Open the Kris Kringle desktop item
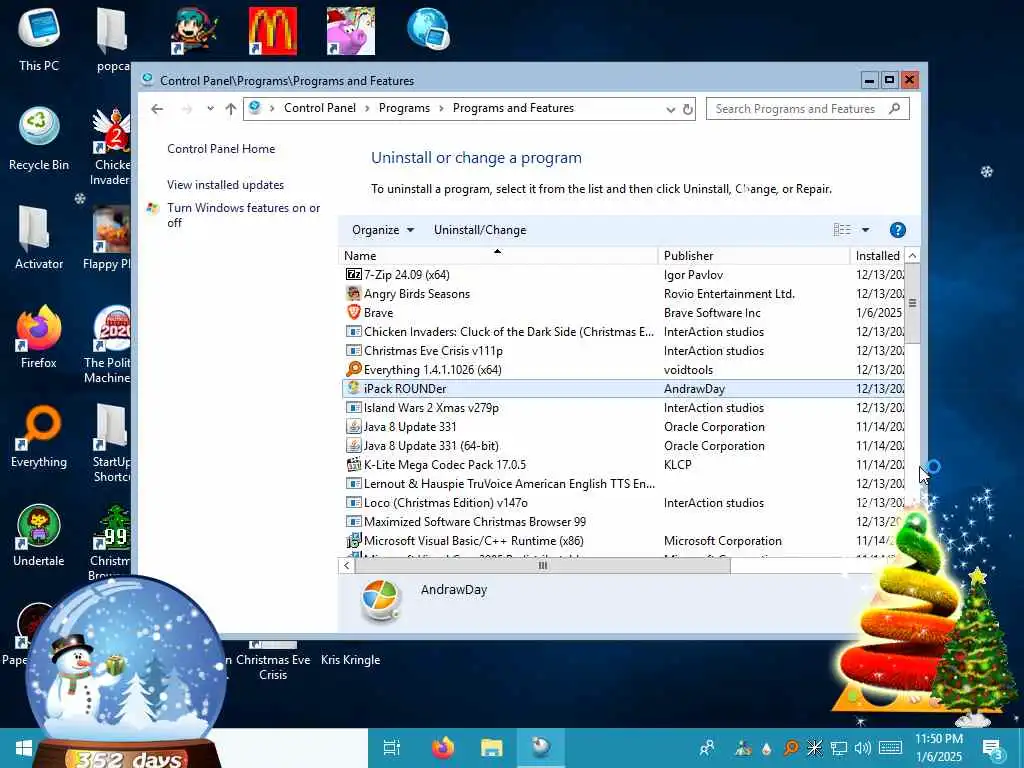1024x768 pixels. 350,660
